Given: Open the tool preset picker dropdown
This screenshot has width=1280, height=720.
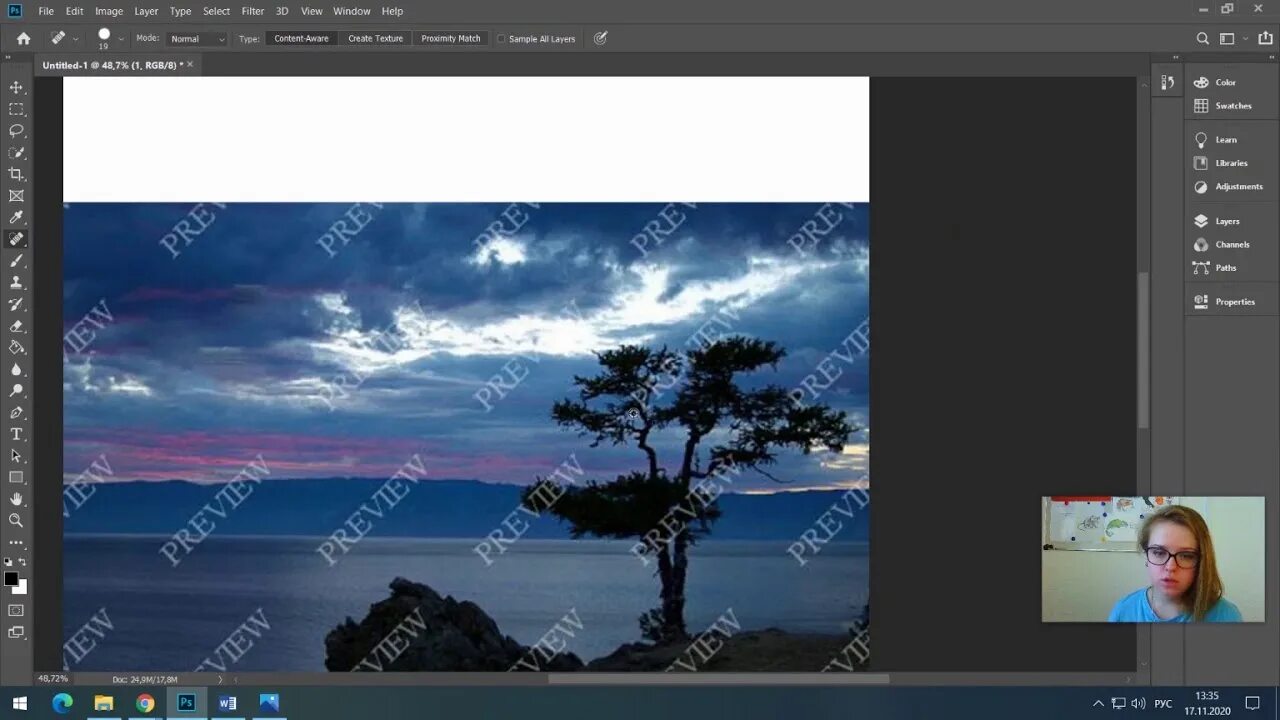Looking at the screenshot, I should pyautogui.click(x=75, y=39).
